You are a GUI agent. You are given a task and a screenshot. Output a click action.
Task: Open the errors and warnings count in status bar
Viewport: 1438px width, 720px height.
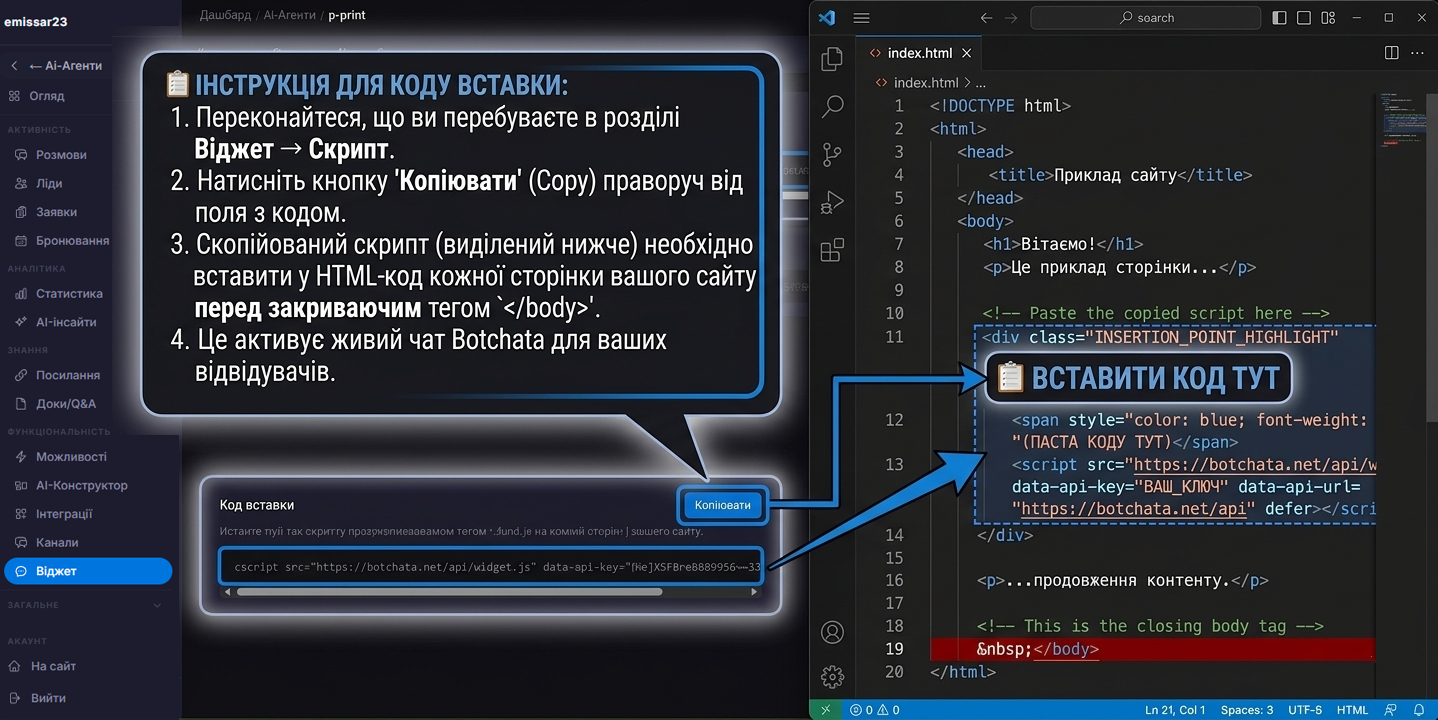[874, 710]
